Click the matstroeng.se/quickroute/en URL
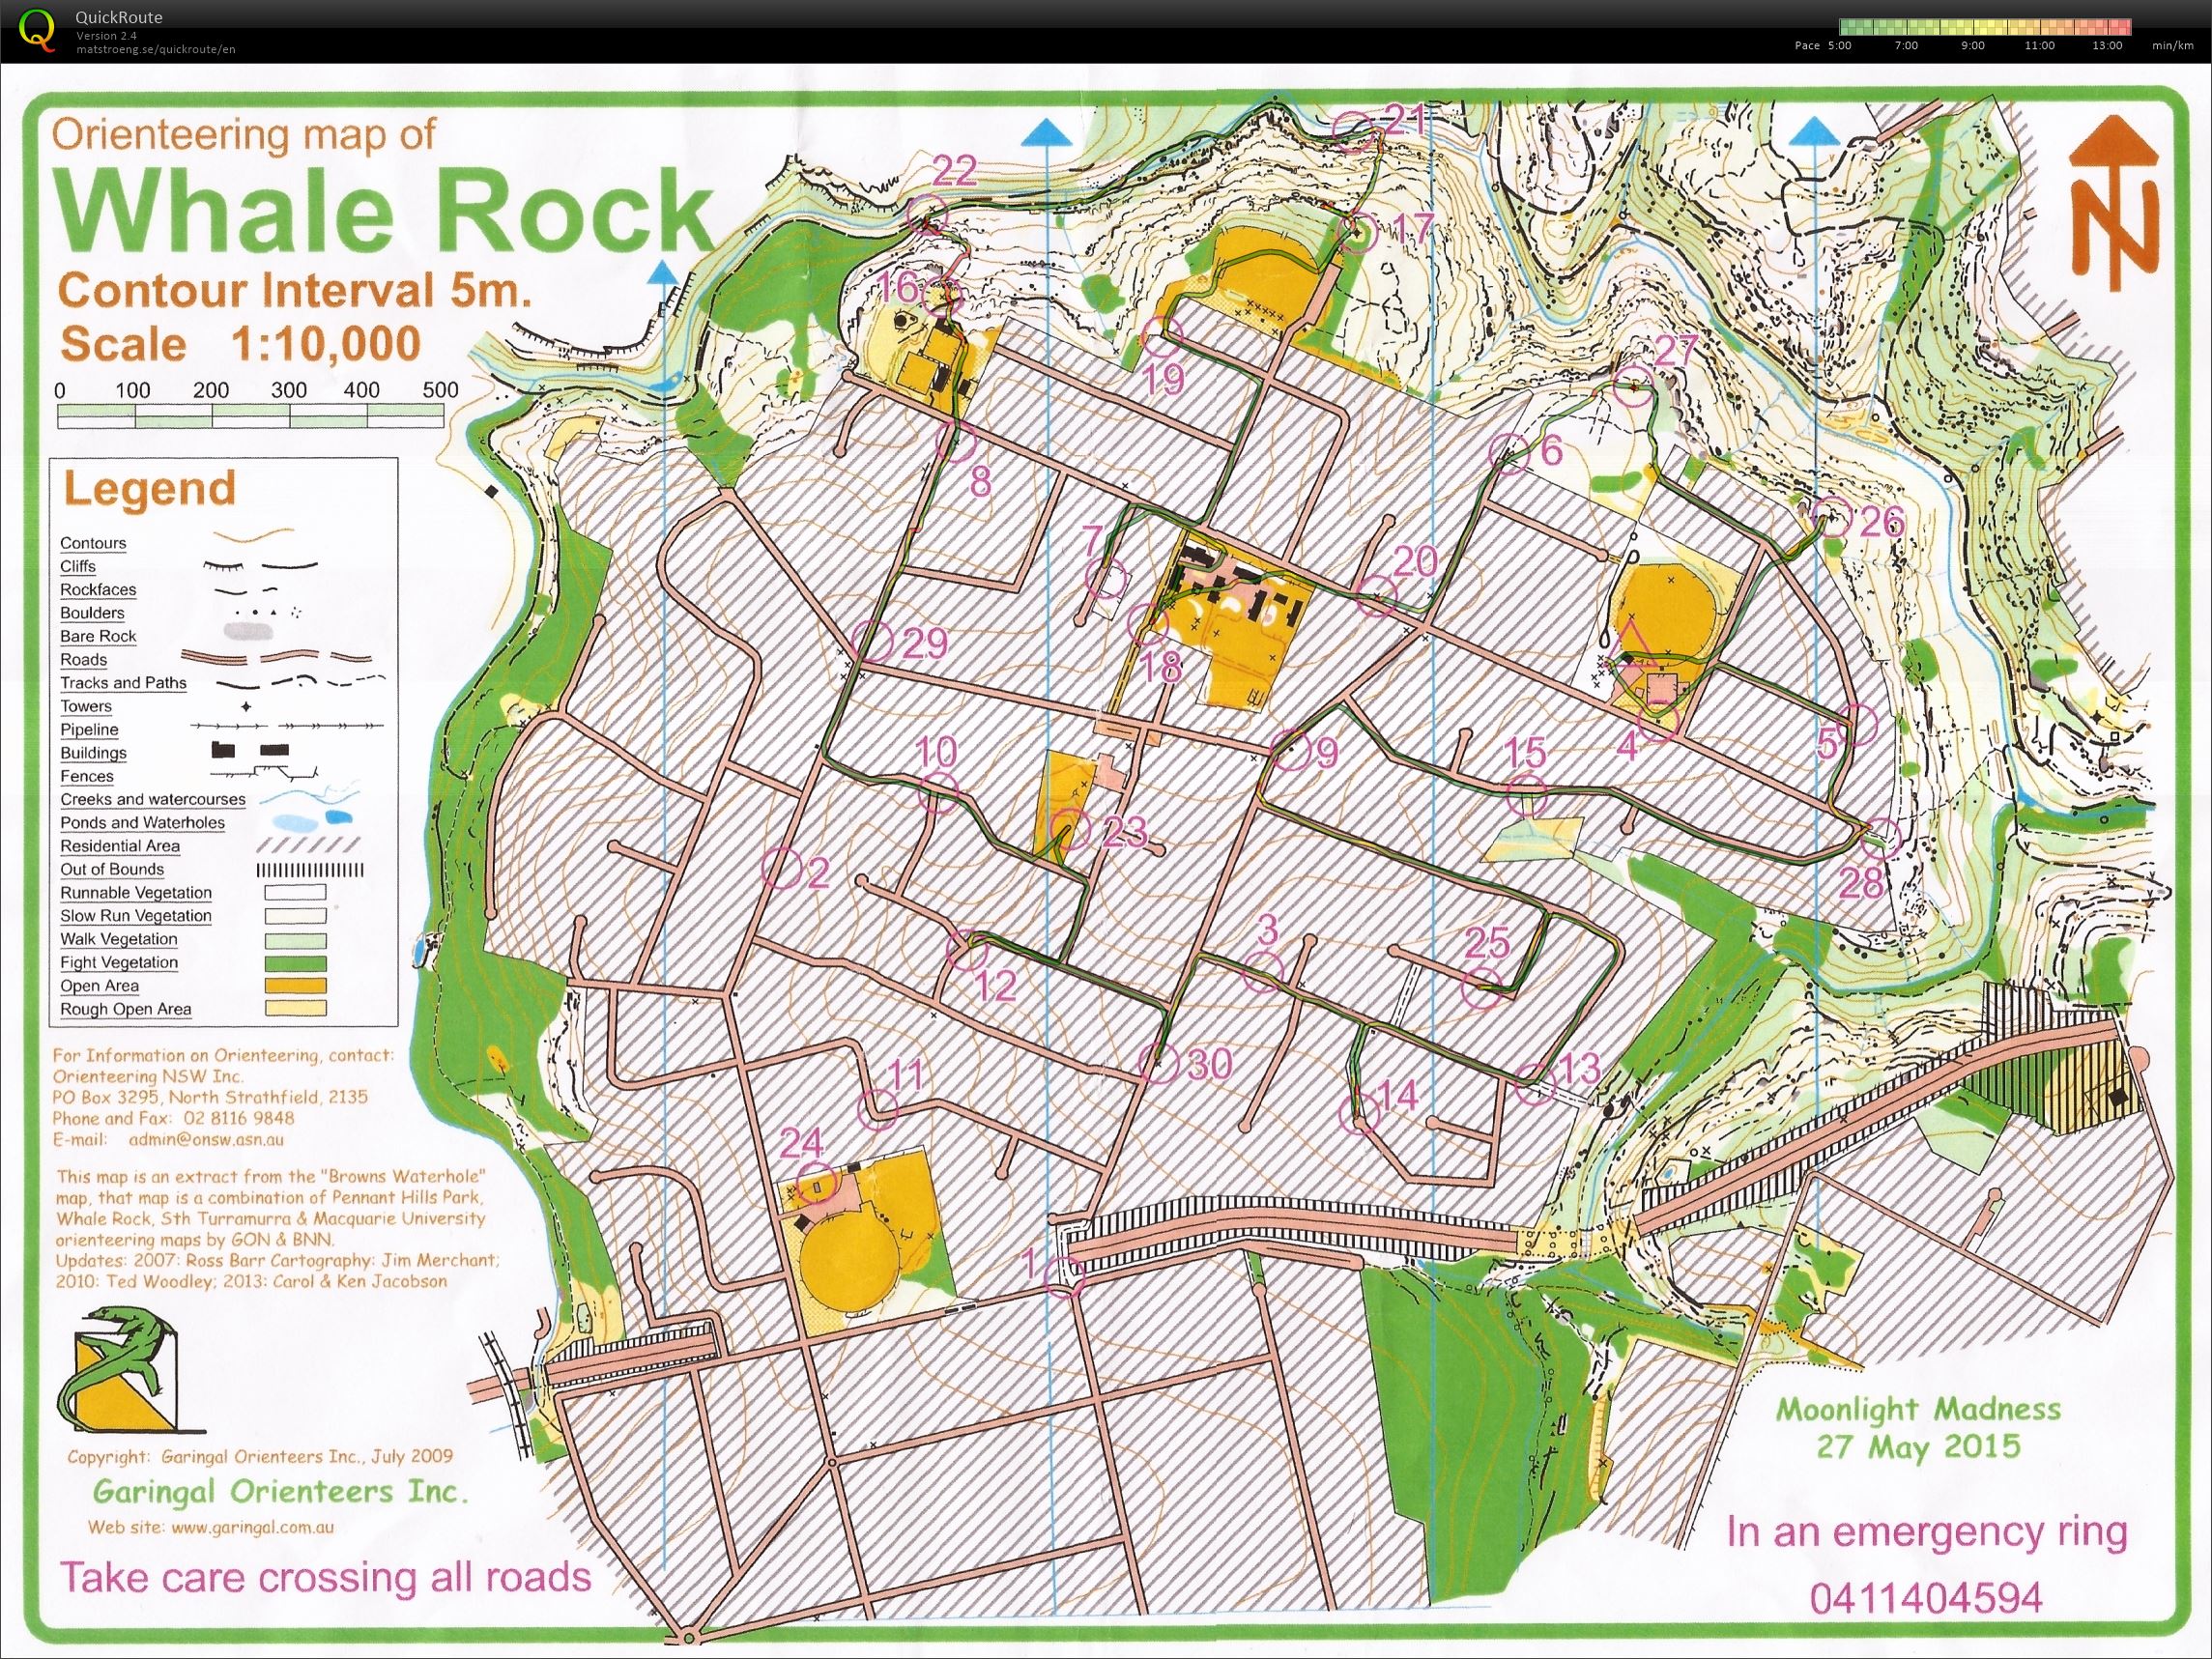This screenshot has width=2212, height=1659. click(156, 49)
